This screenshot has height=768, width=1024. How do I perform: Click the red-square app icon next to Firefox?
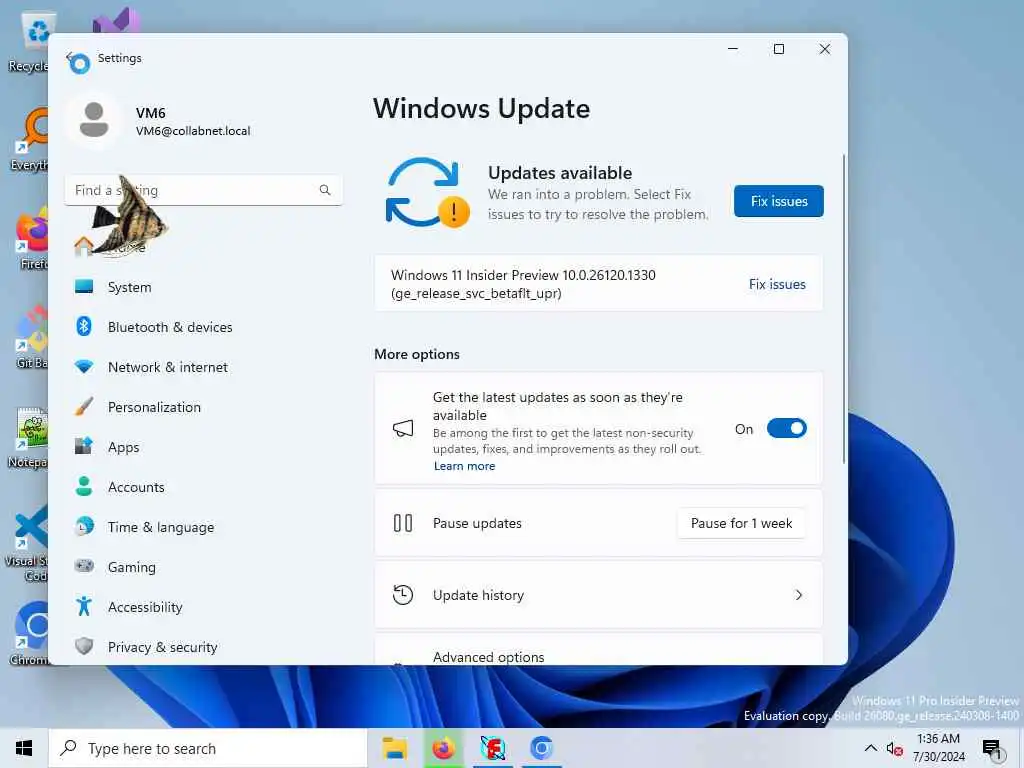492,748
